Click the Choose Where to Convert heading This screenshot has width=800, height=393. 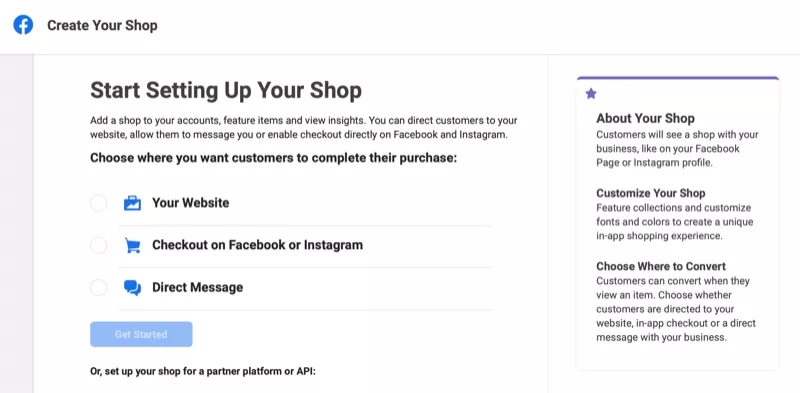click(x=661, y=266)
